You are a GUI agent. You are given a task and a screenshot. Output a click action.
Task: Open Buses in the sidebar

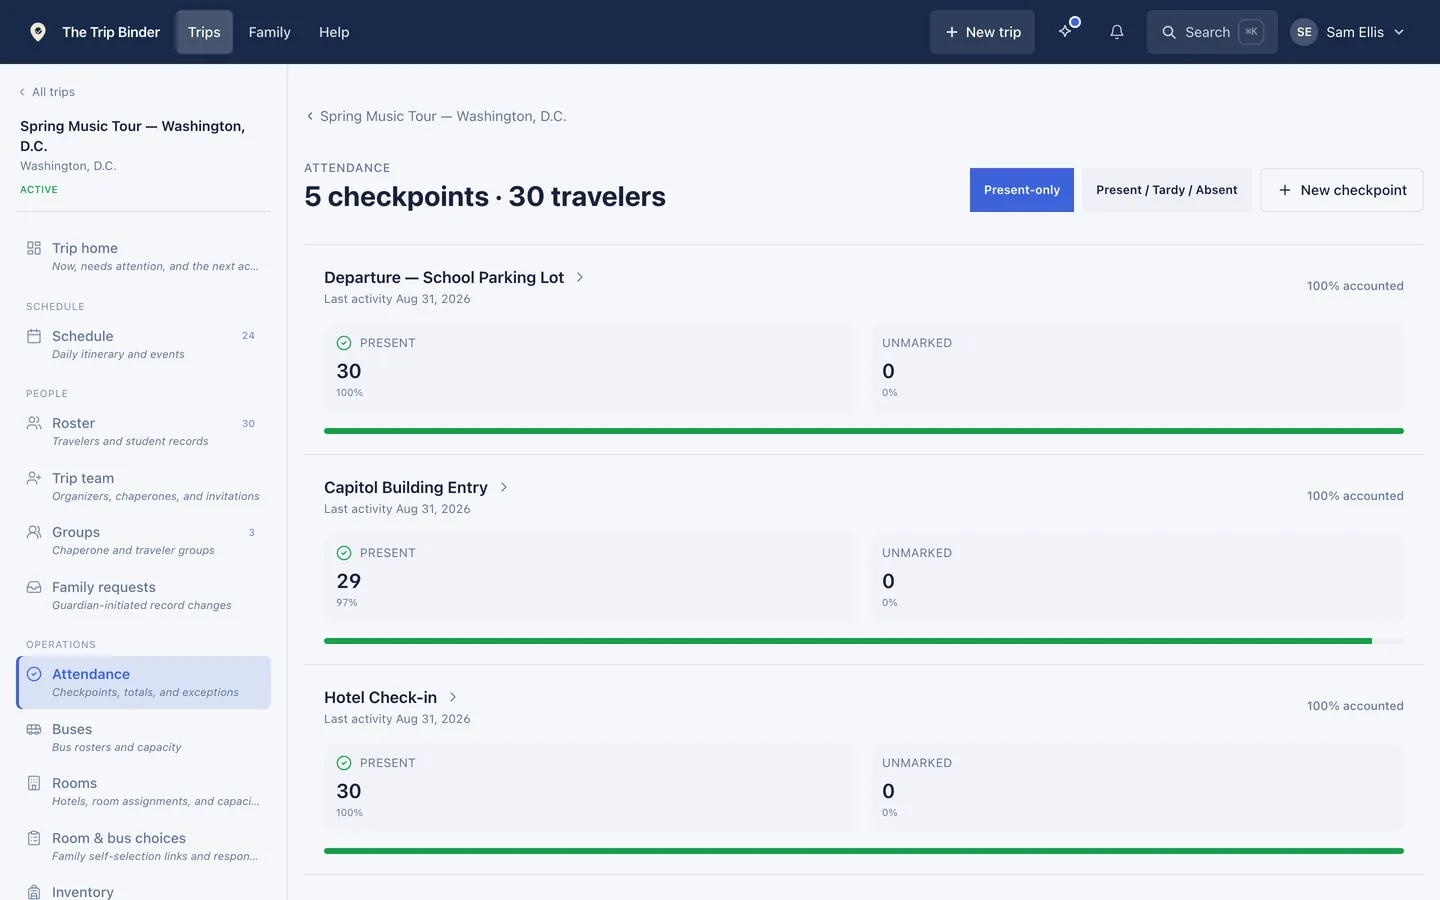pos(144,738)
